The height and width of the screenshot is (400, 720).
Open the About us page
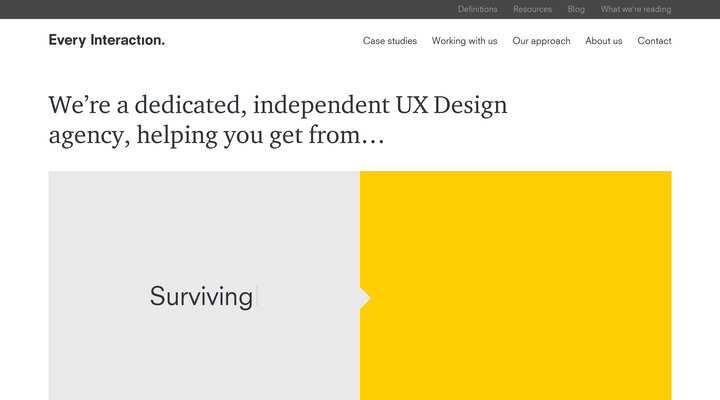[603, 41]
